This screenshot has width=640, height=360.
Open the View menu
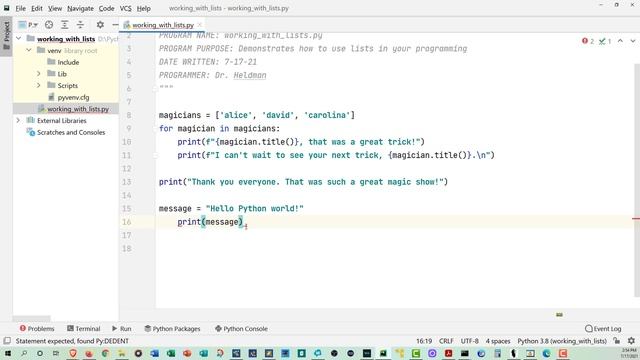(x=55, y=8)
